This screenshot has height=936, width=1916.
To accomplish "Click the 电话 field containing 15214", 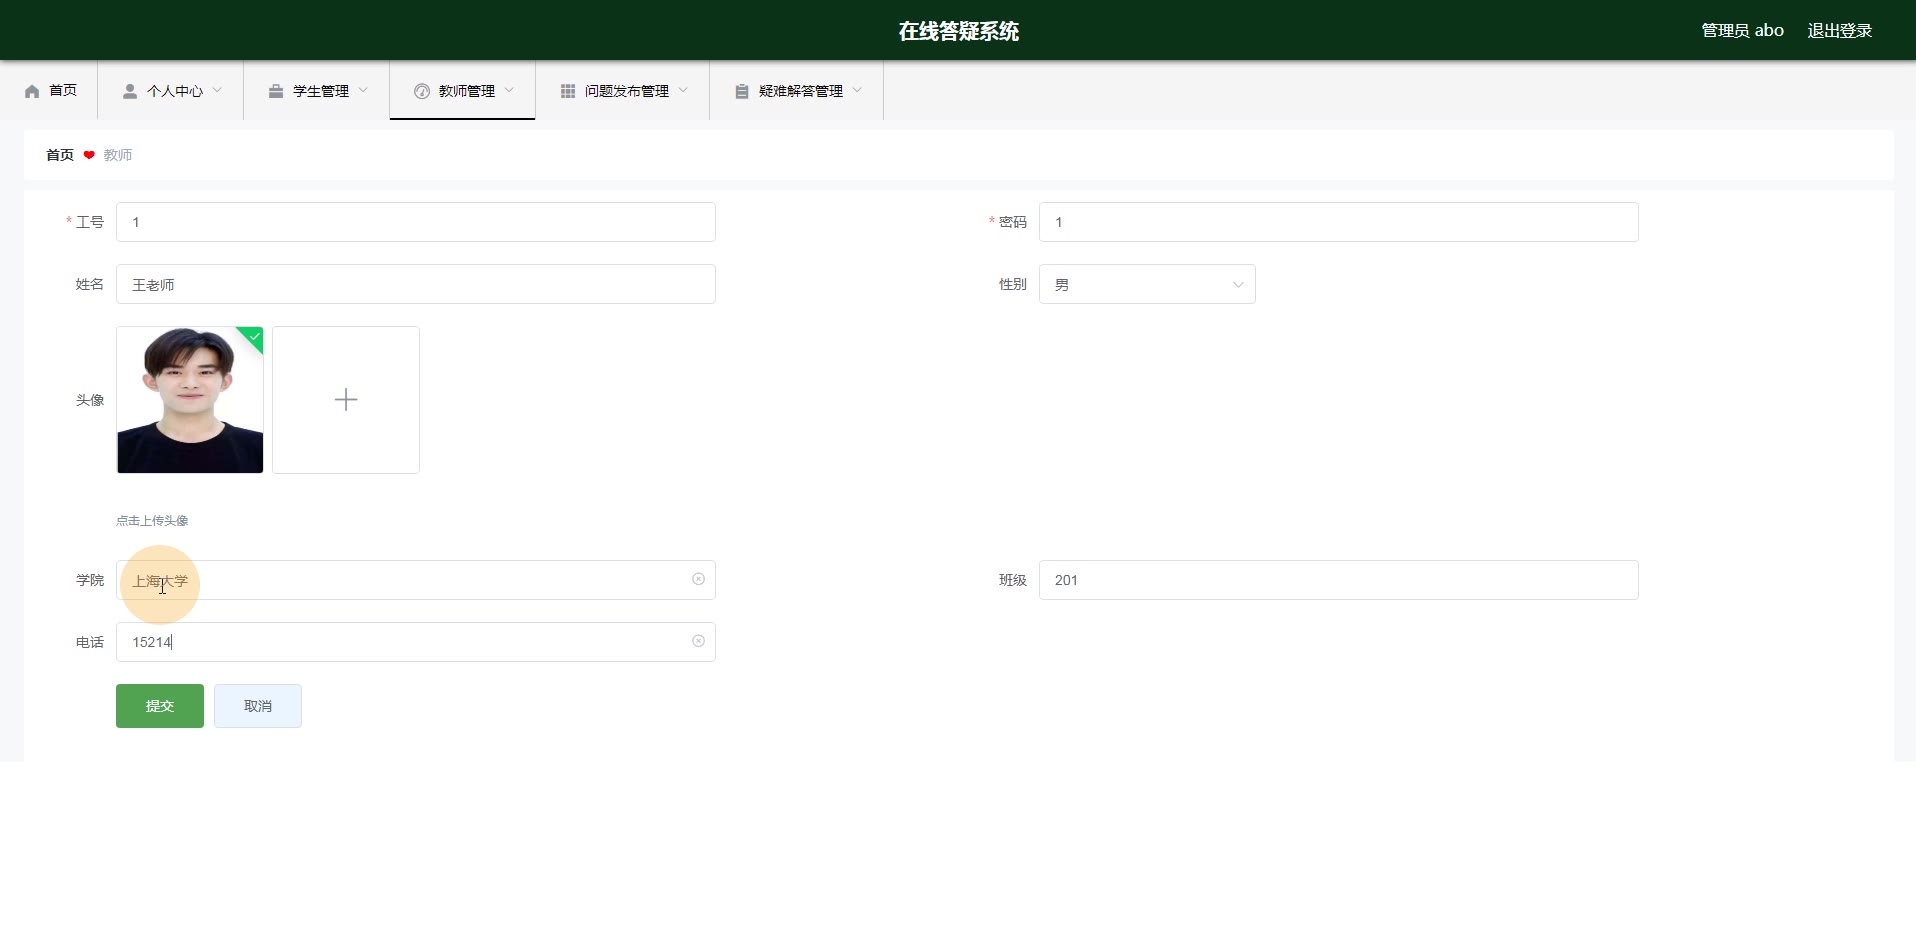I will coord(416,642).
